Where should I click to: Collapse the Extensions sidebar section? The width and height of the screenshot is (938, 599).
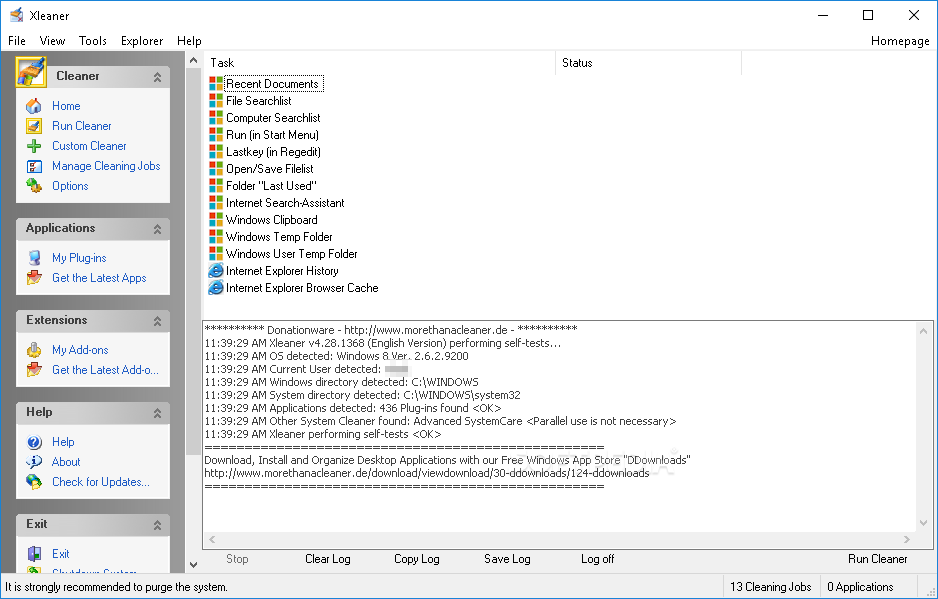click(157, 321)
